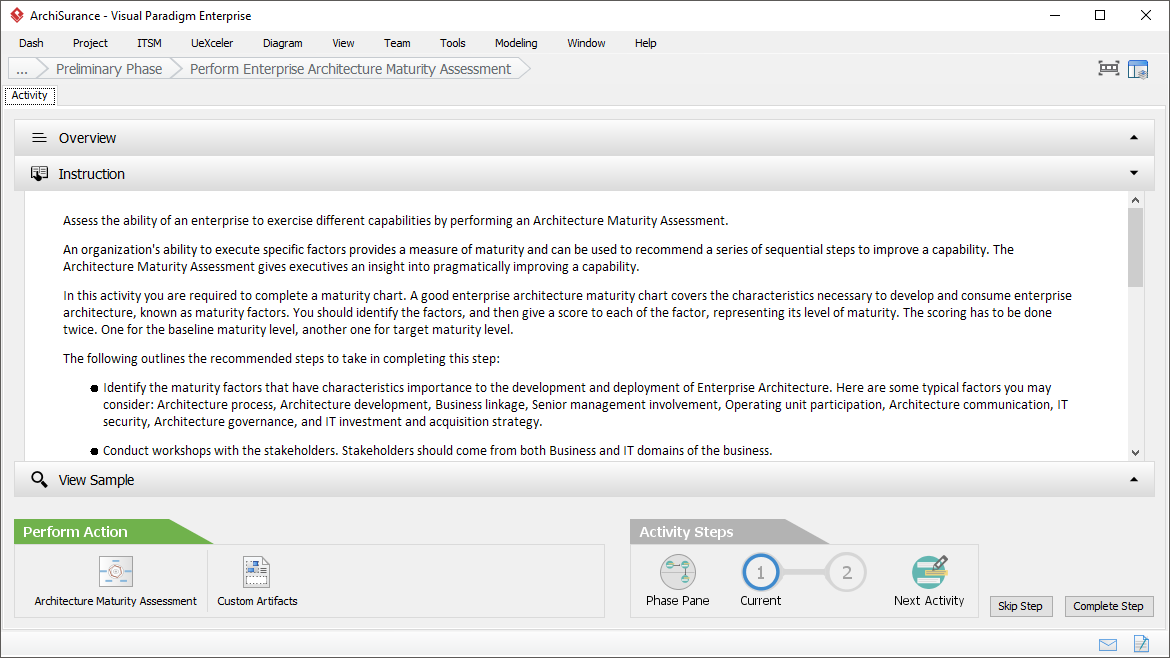Click the mail icon in status bar

(x=1108, y=645)
